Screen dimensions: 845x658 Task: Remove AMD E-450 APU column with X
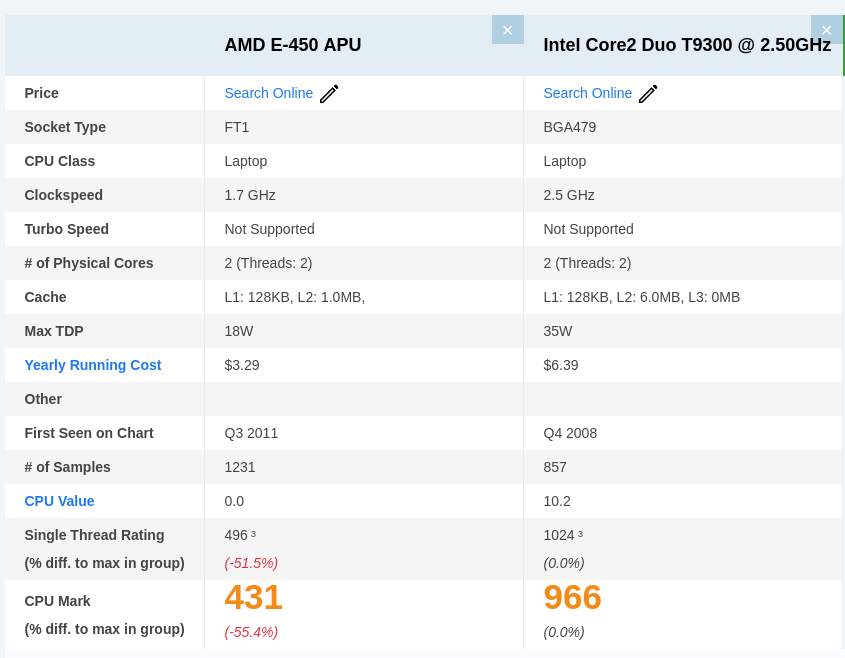(x=508, y=30)
